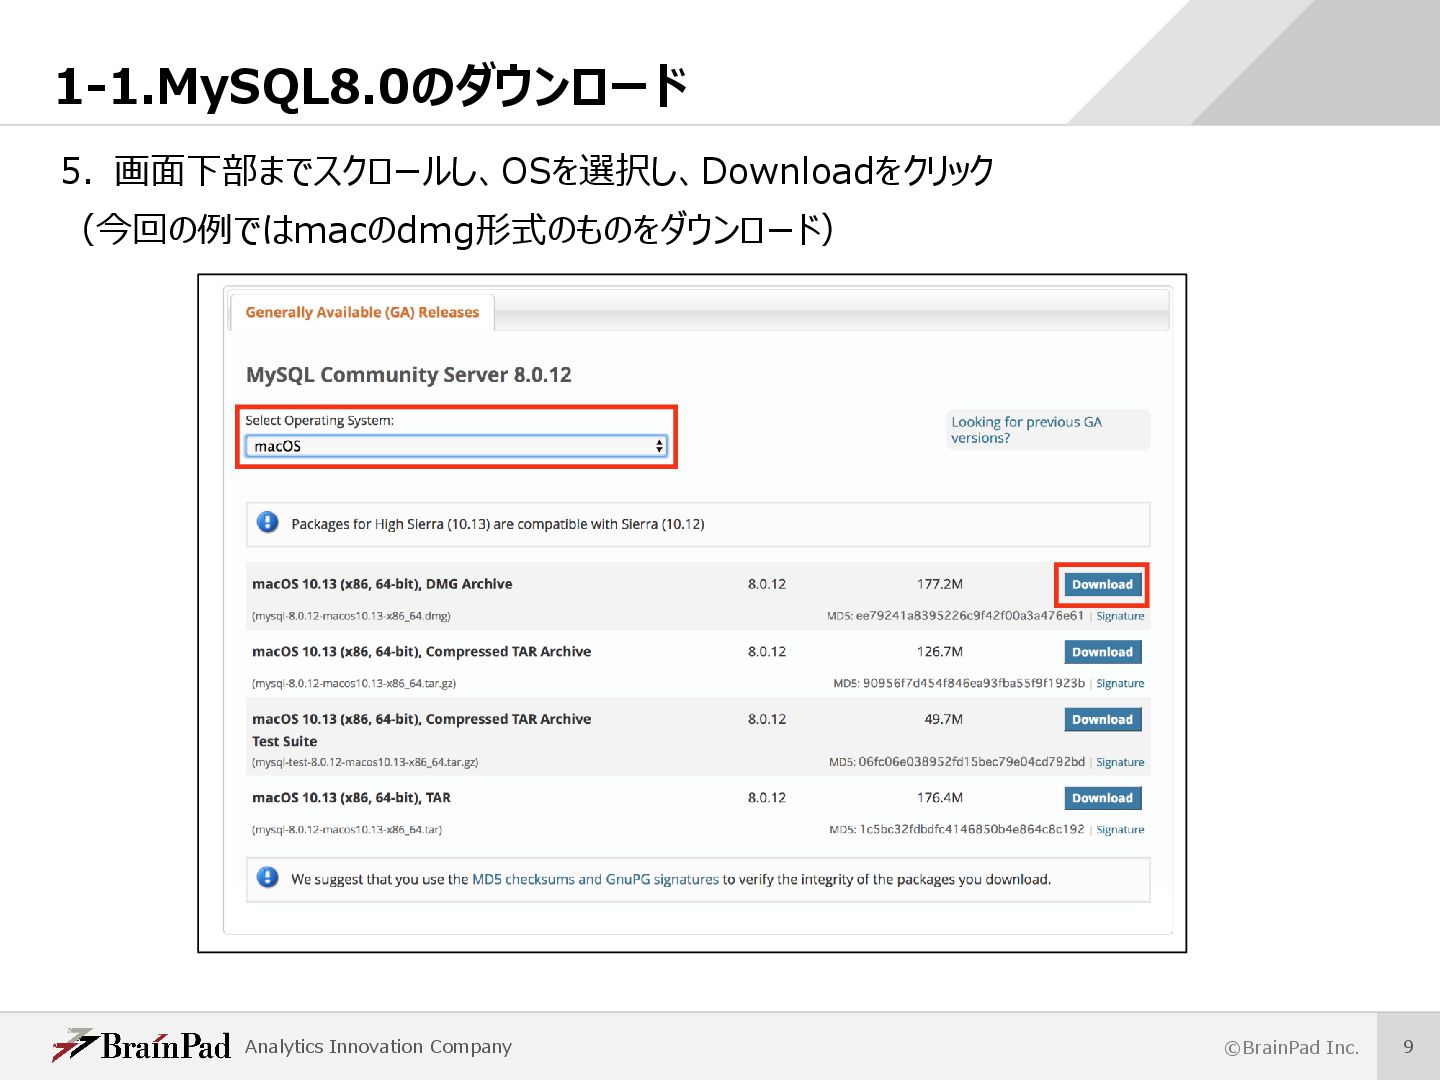The width and height of the screenshot is (1440, 1080).
Task: Open Looking for previous GA versions link
Action: tap(1026, 430)
